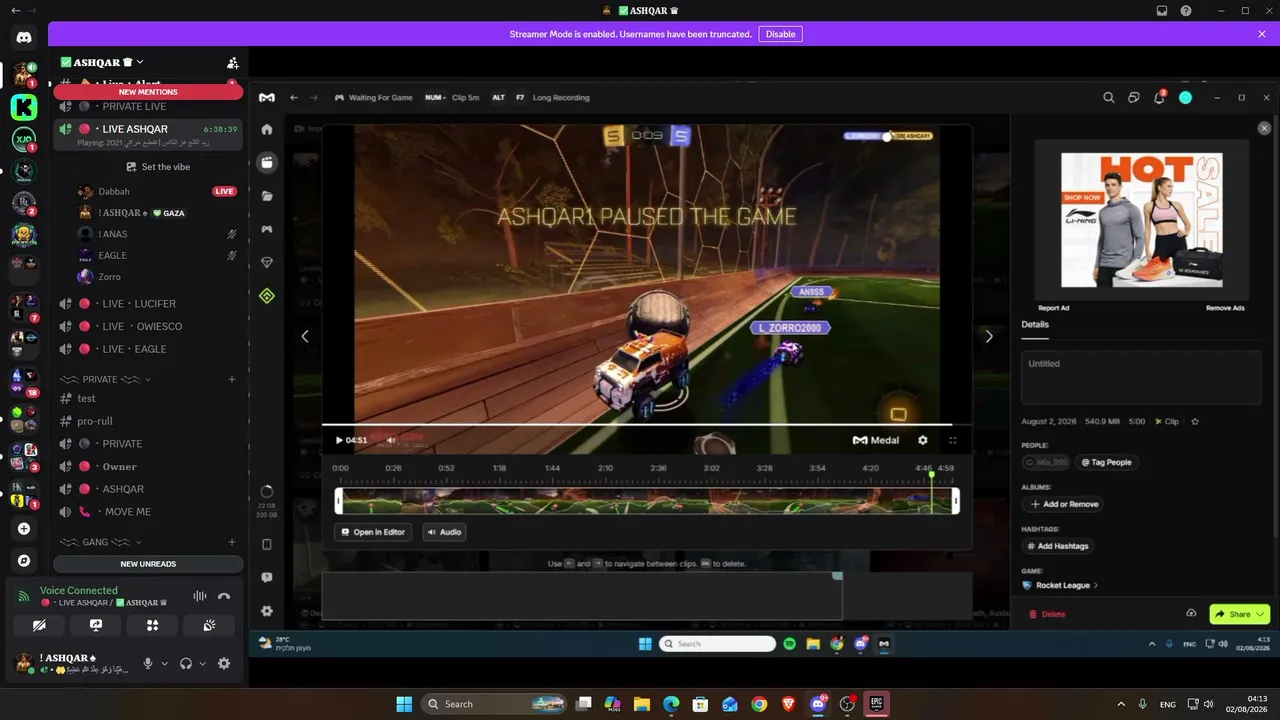Viewport: 1280px width, 720px height.
Task: Open the soundboard icon in voice panel
Action: 209,625
